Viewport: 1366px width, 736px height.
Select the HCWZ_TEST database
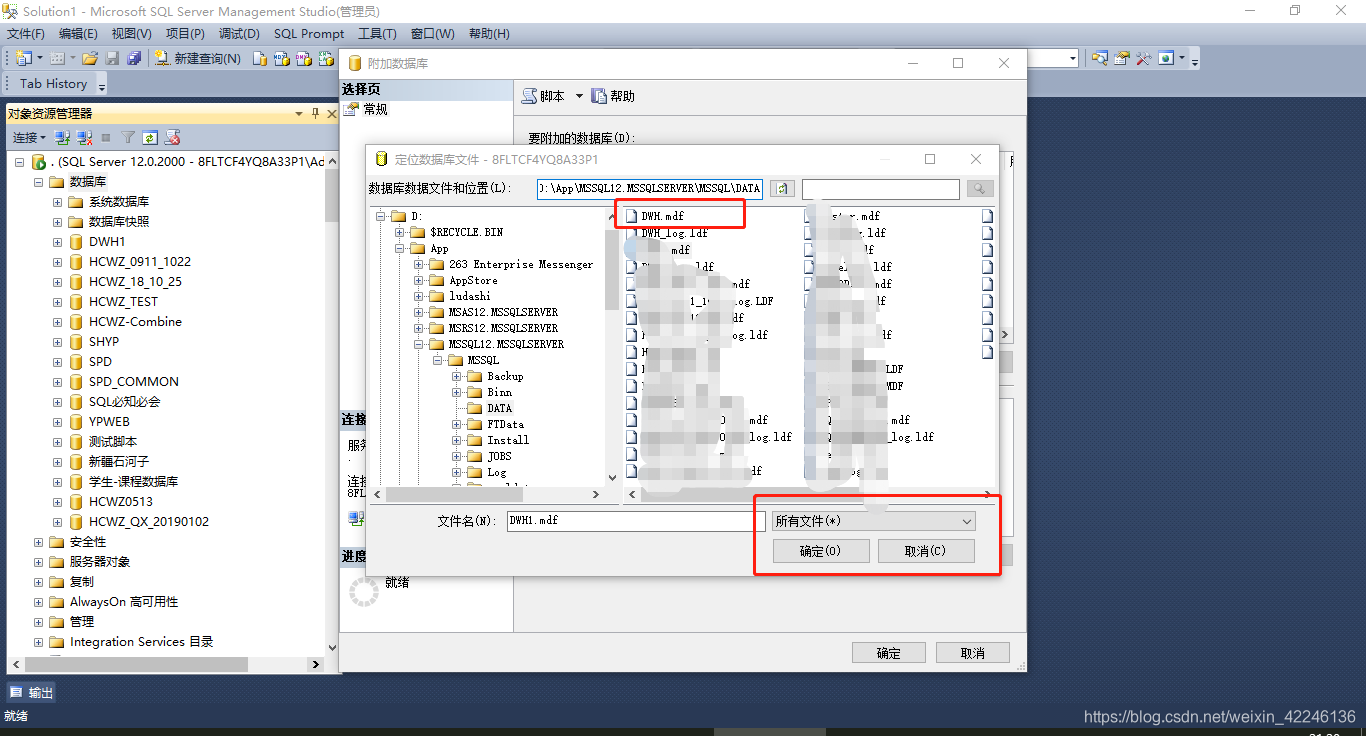123,302
